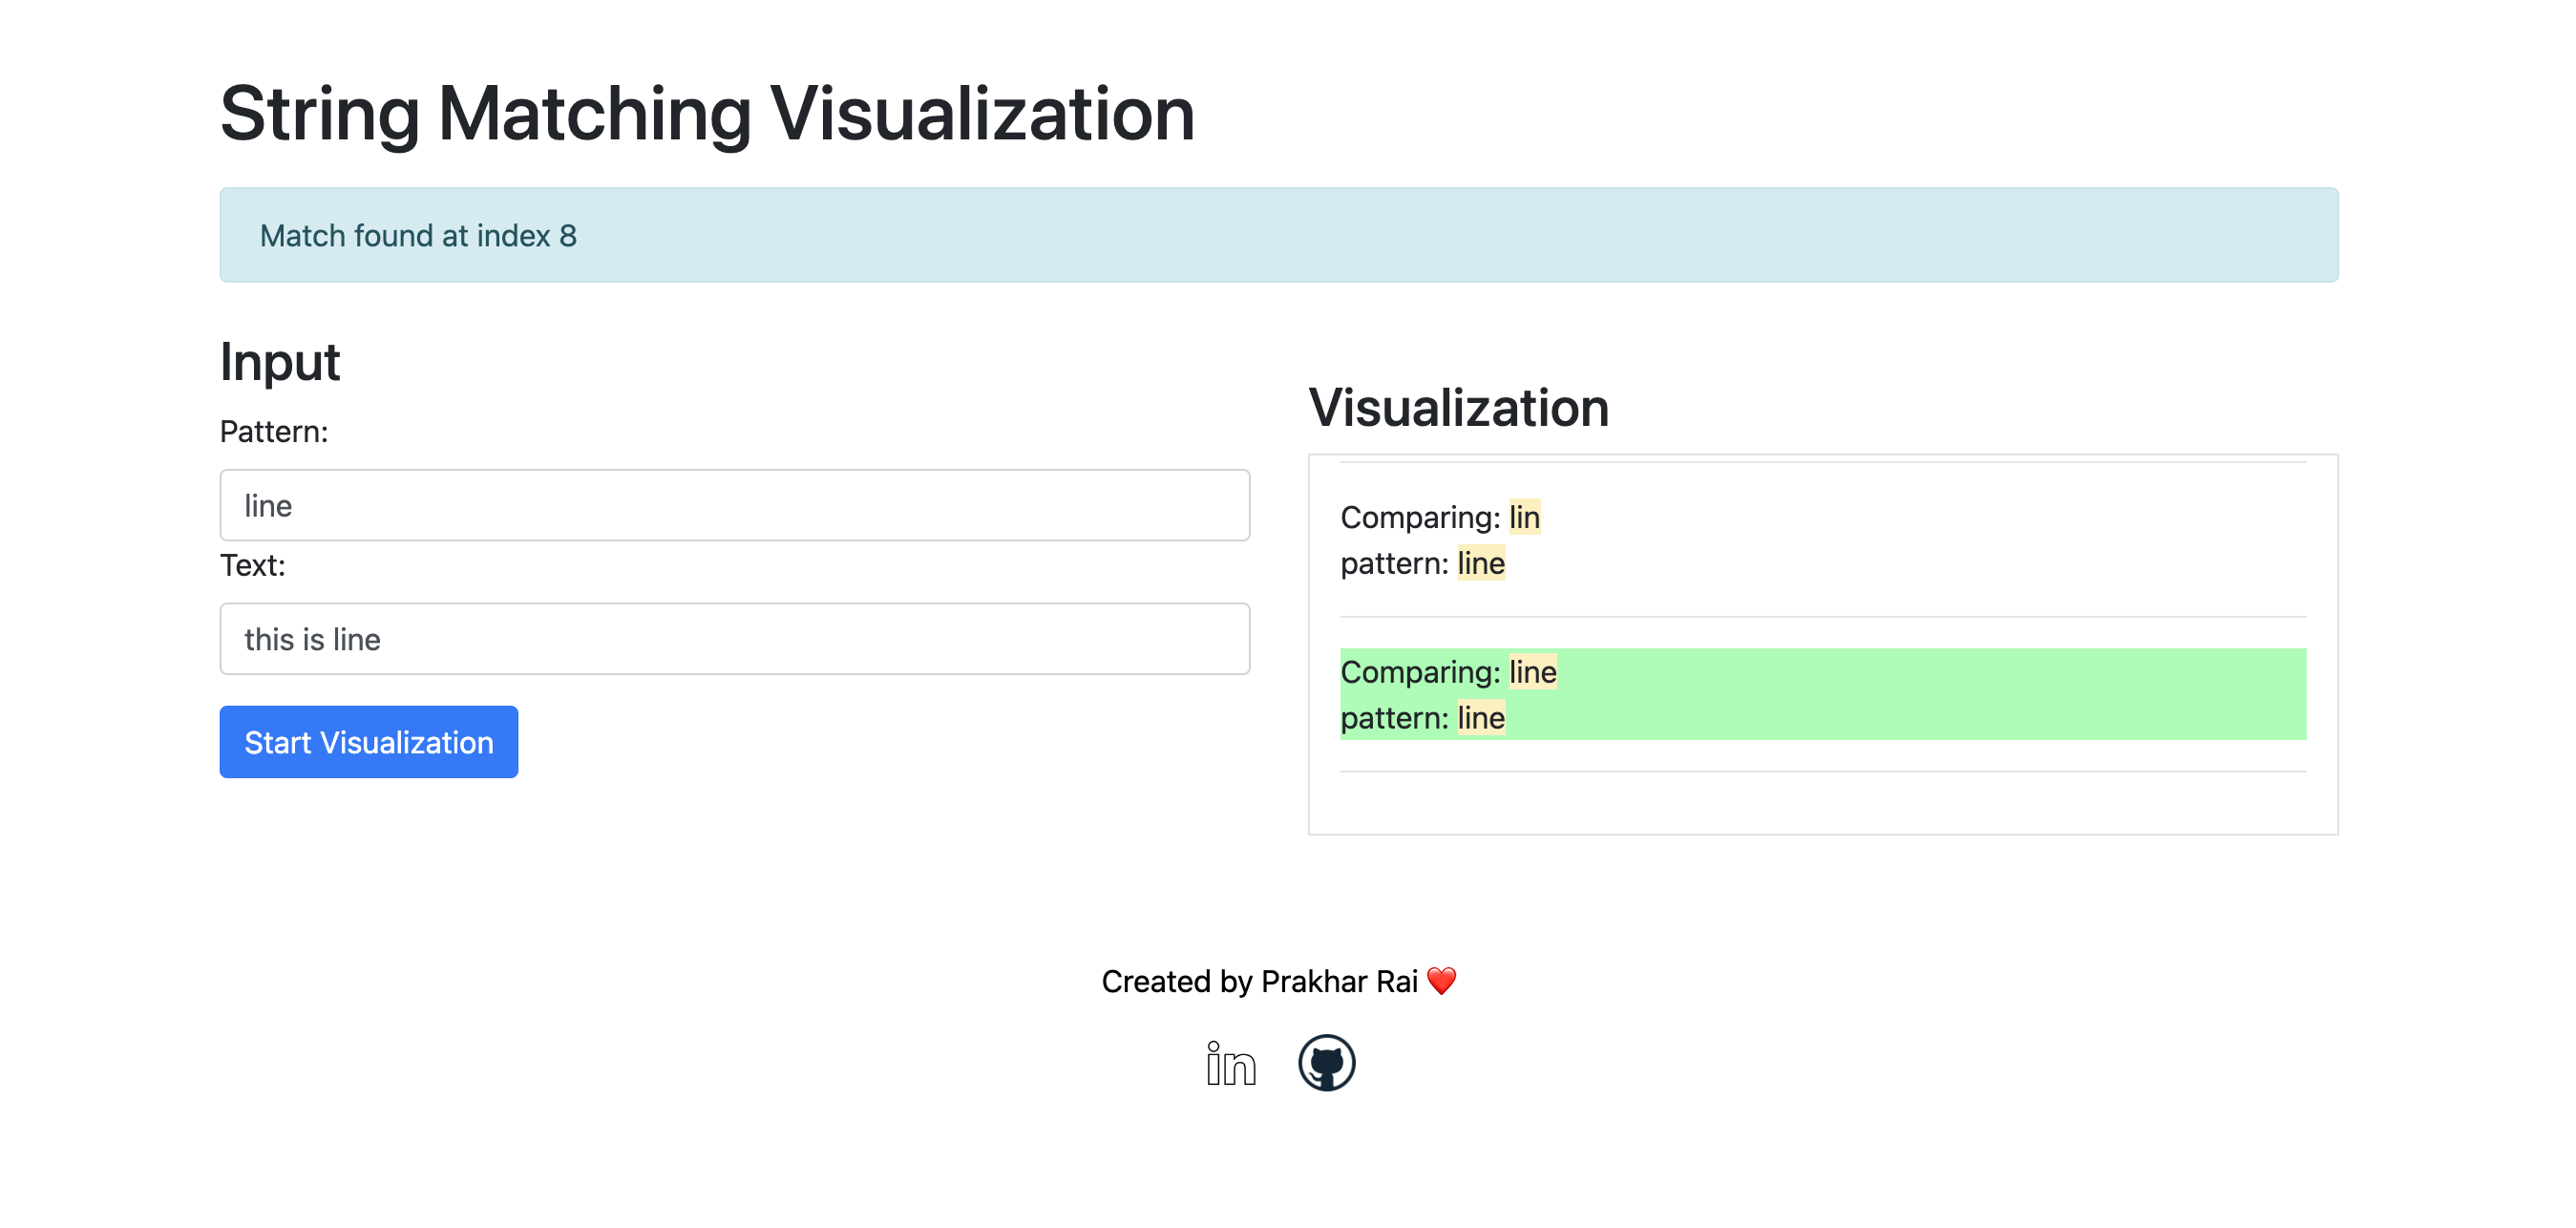Click the 'Pattern:' label above the first input
This screenshot has height=1228, width=2576.
(x=274, y=430)
